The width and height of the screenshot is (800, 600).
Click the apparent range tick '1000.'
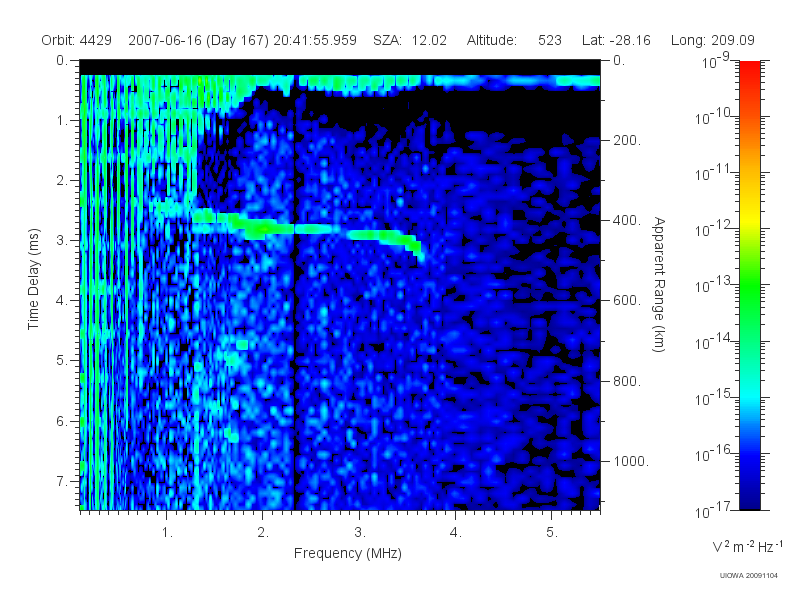tap(631, 461)
